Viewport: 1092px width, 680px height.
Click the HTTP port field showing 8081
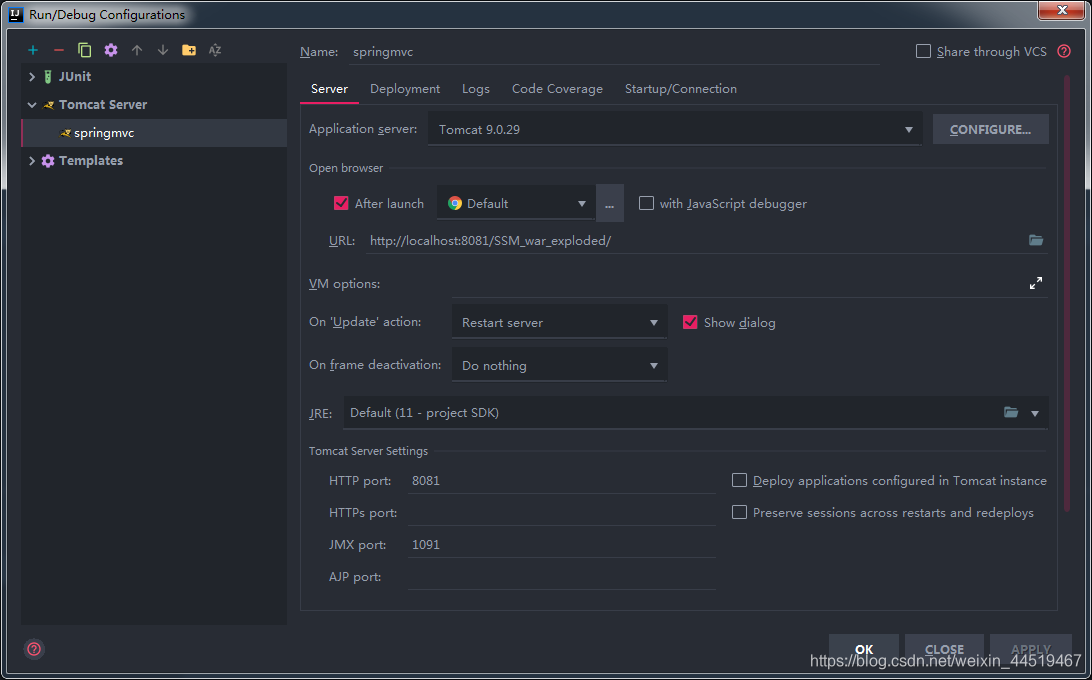562,481
